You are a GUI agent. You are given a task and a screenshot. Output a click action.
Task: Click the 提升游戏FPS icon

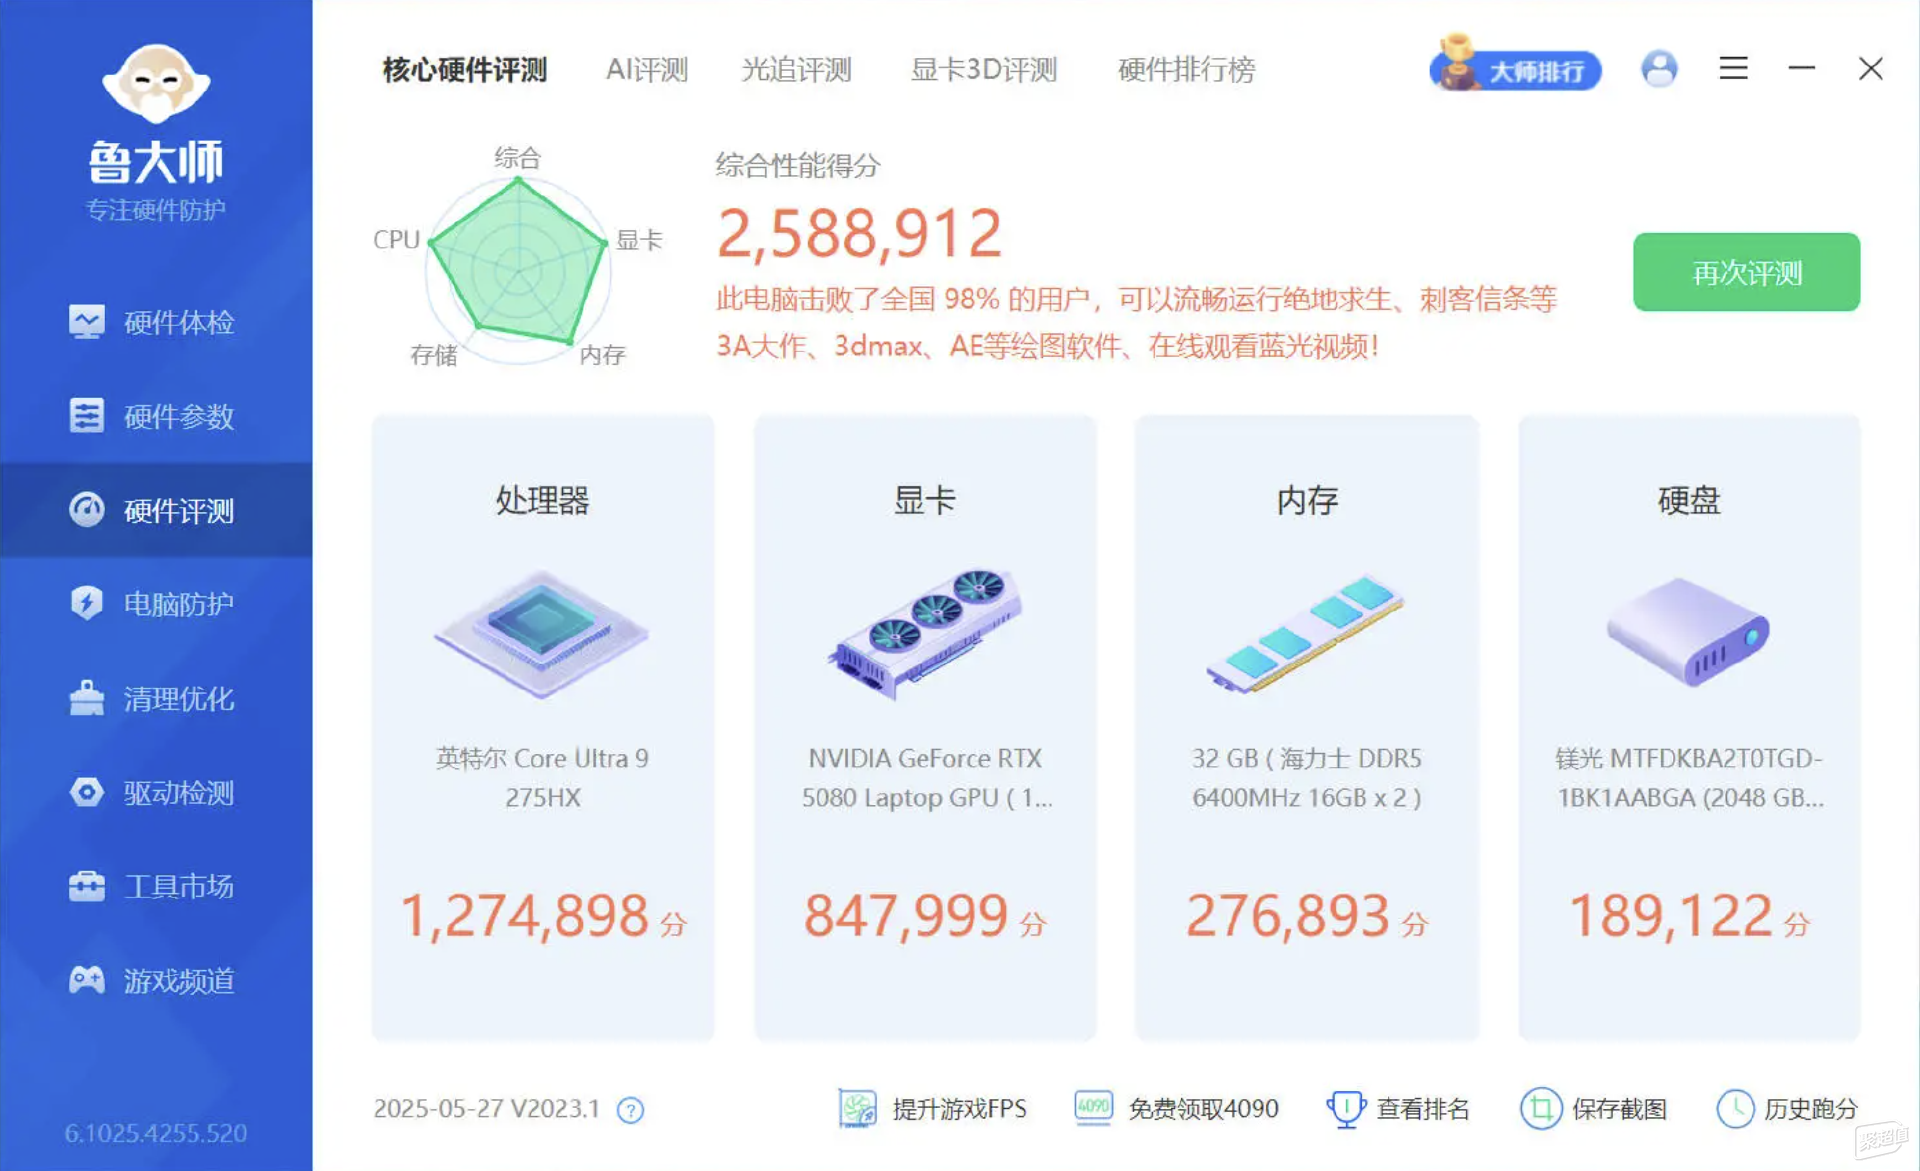pos(857,1108)
